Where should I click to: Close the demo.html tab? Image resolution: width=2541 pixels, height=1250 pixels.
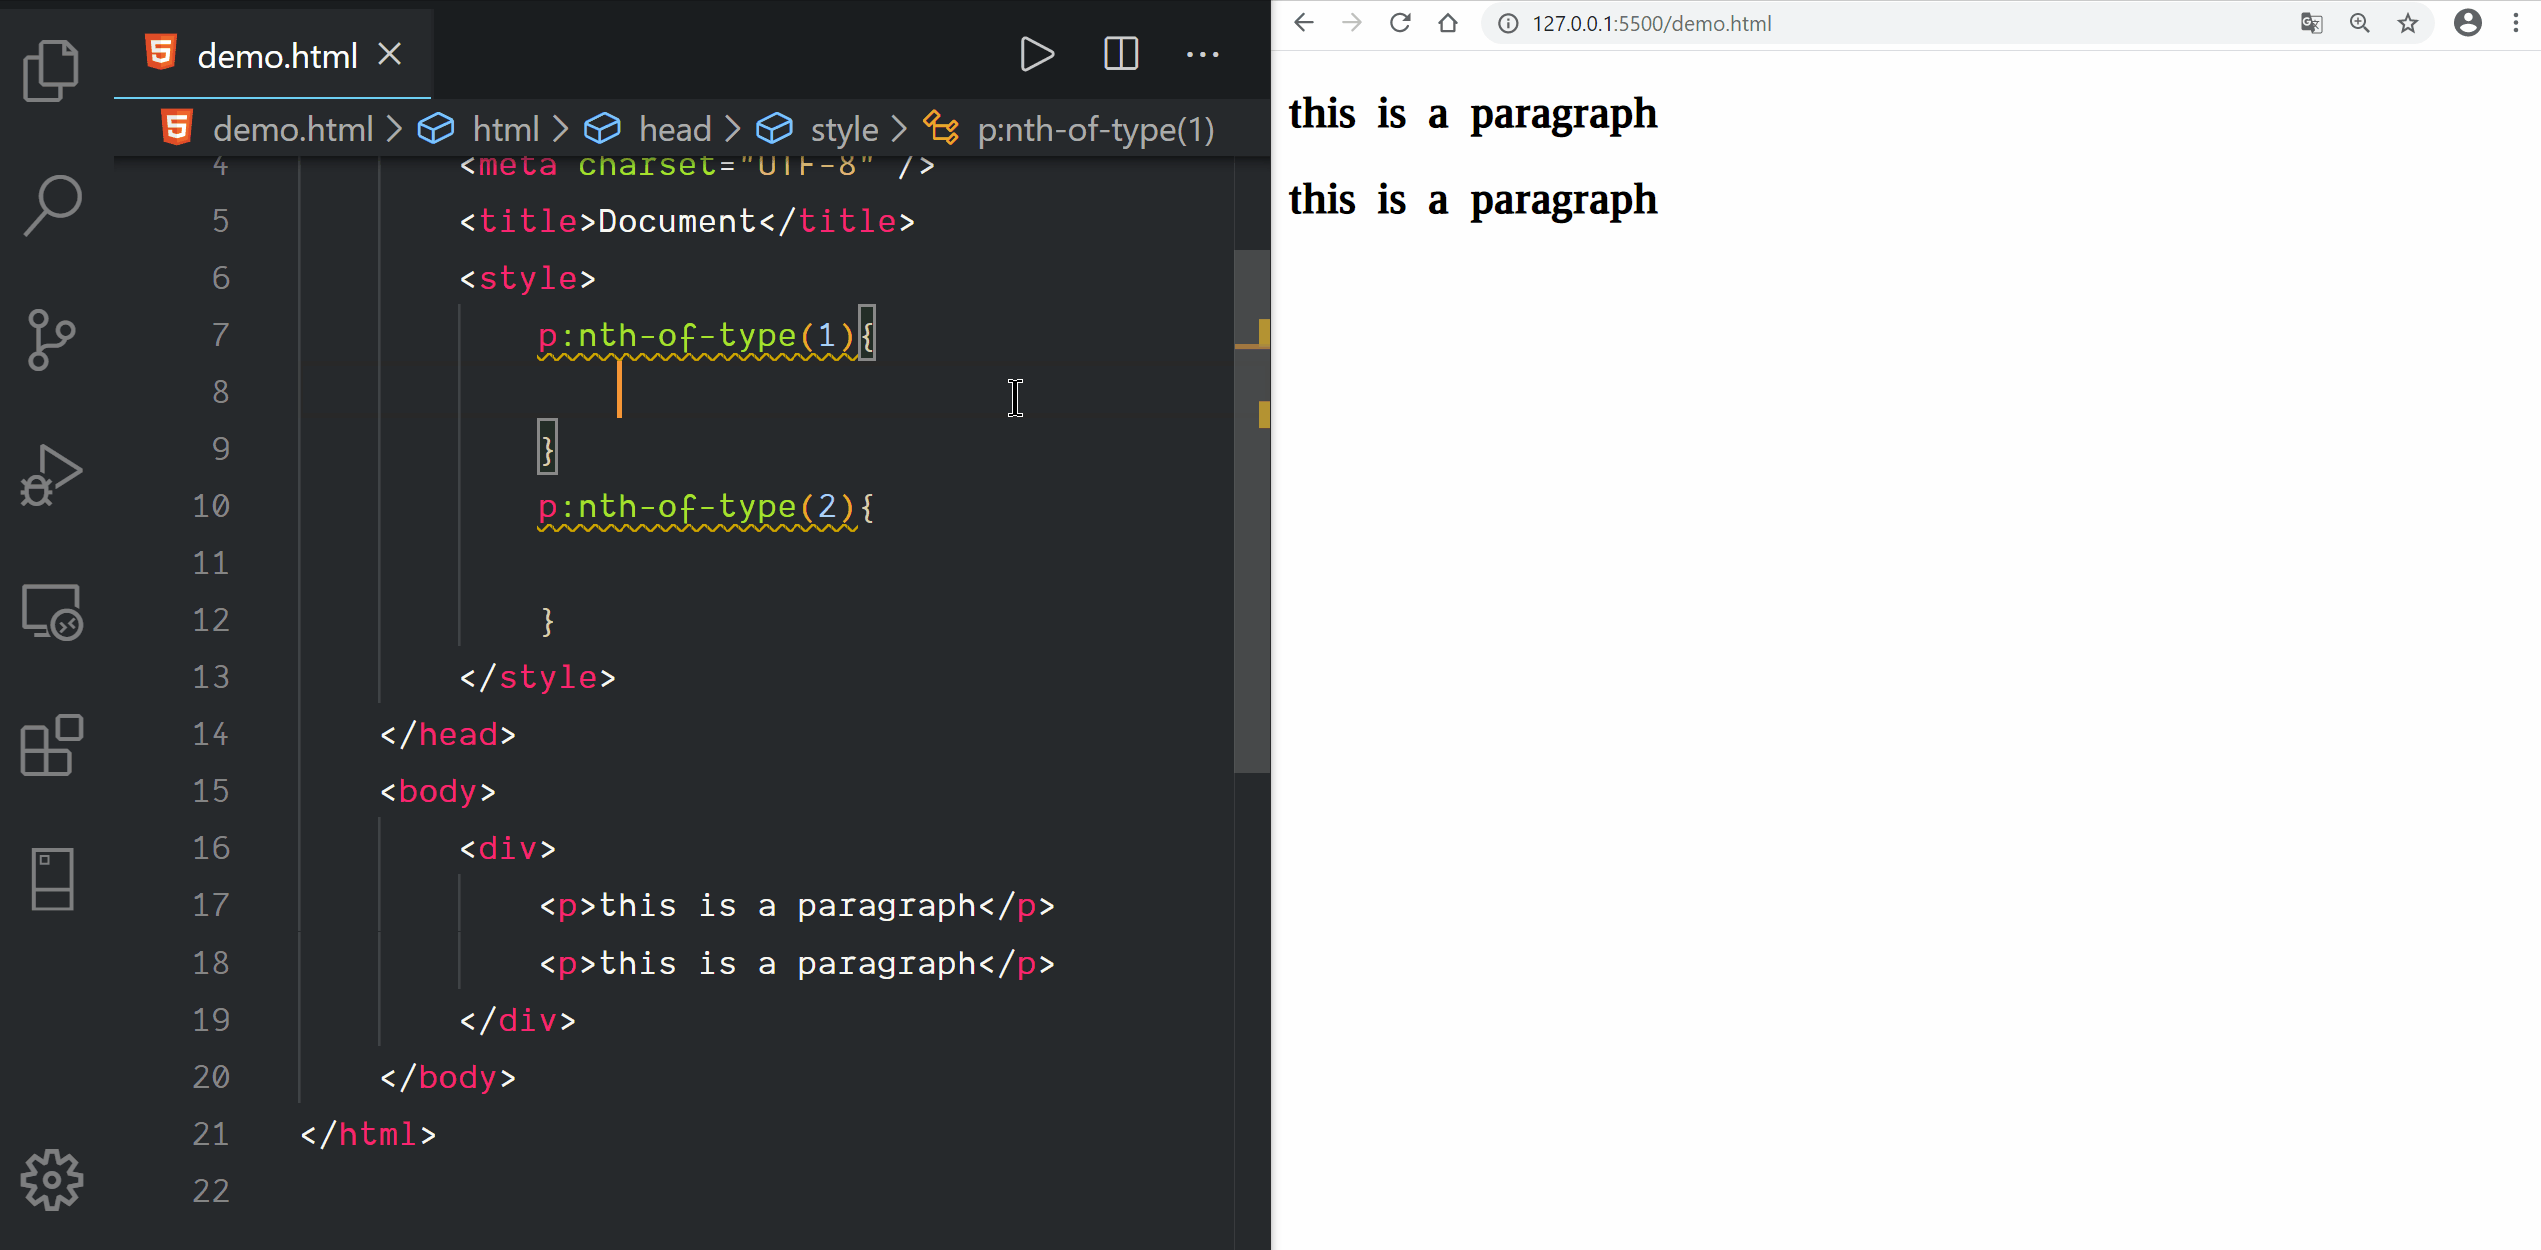(390, 54)
